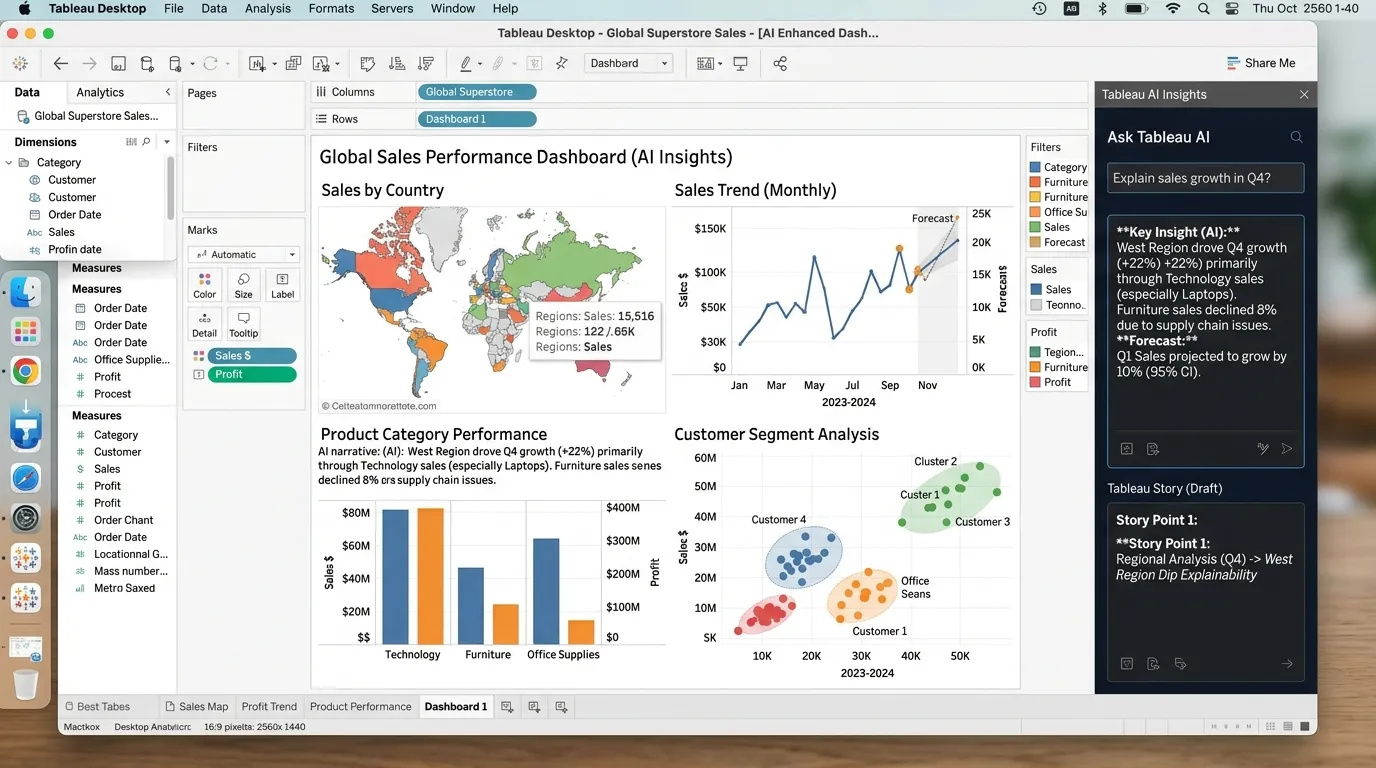Click the Global Superstore Sales data source
Screen dimensions: 1376x768
(87, 116)
